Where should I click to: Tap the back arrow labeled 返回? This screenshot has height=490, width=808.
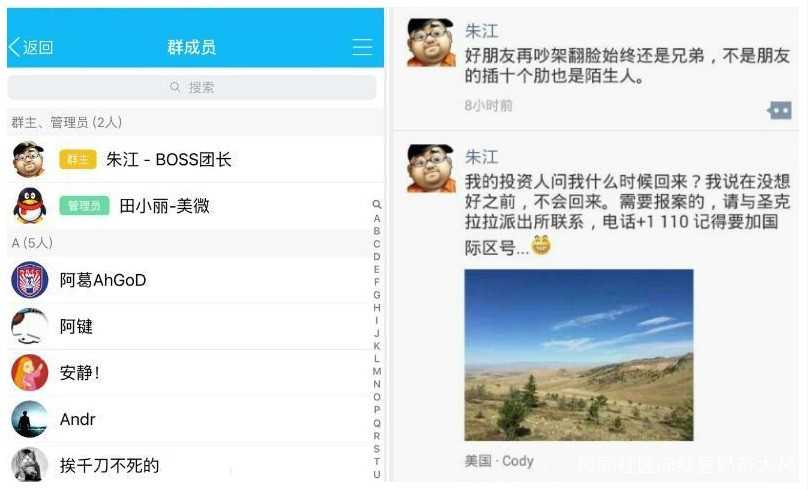[31, 47]
